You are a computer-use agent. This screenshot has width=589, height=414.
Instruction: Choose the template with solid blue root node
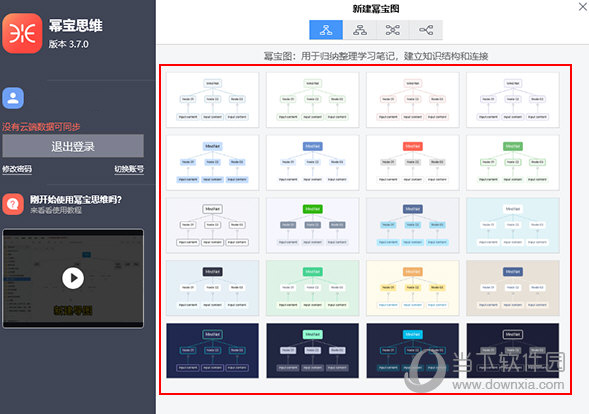pyautogui.click(x=313, y=163)
